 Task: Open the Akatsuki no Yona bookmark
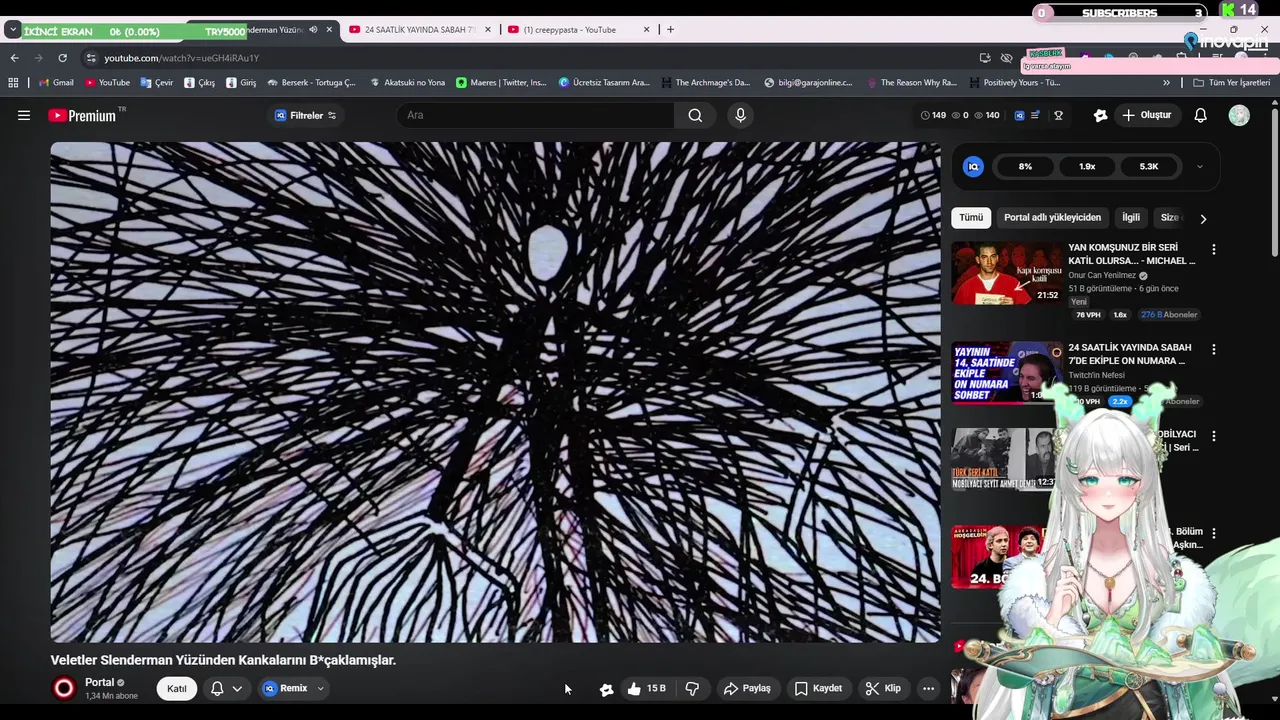click(407, 83)
